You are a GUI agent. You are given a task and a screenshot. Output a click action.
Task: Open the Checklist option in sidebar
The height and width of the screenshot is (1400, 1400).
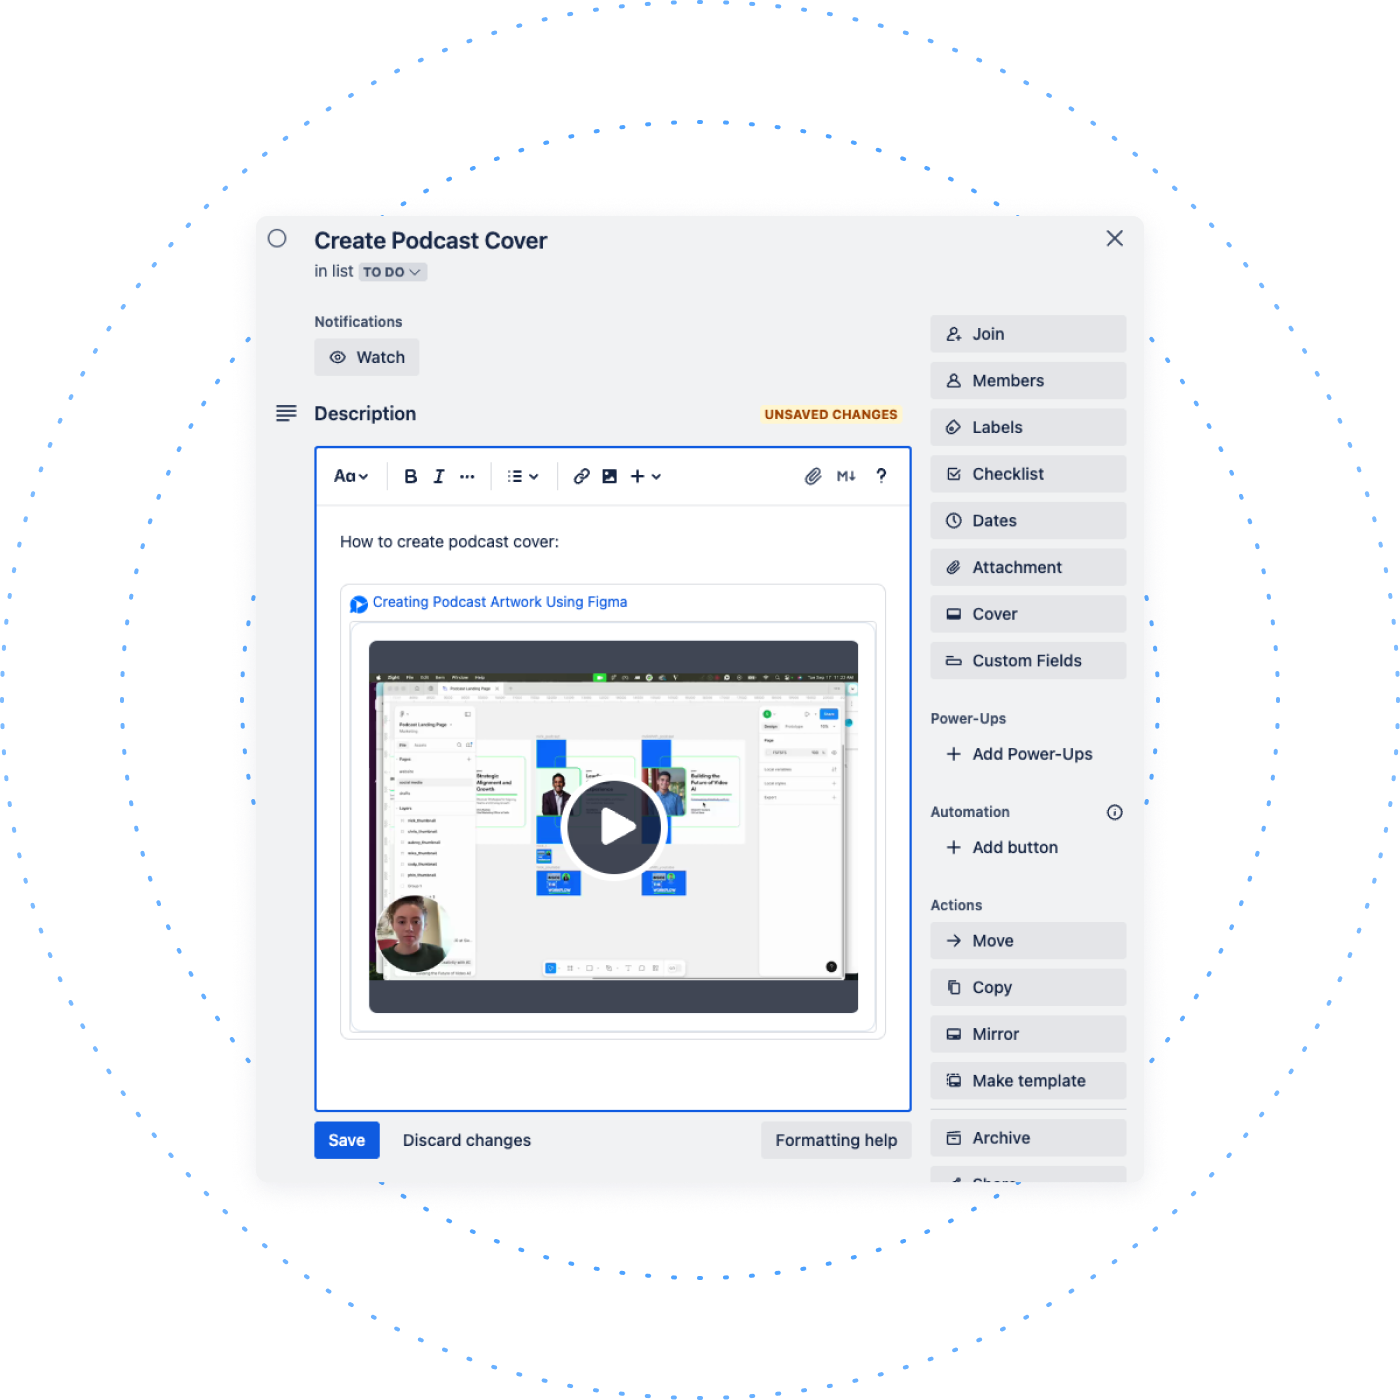tap(1027, 474)
